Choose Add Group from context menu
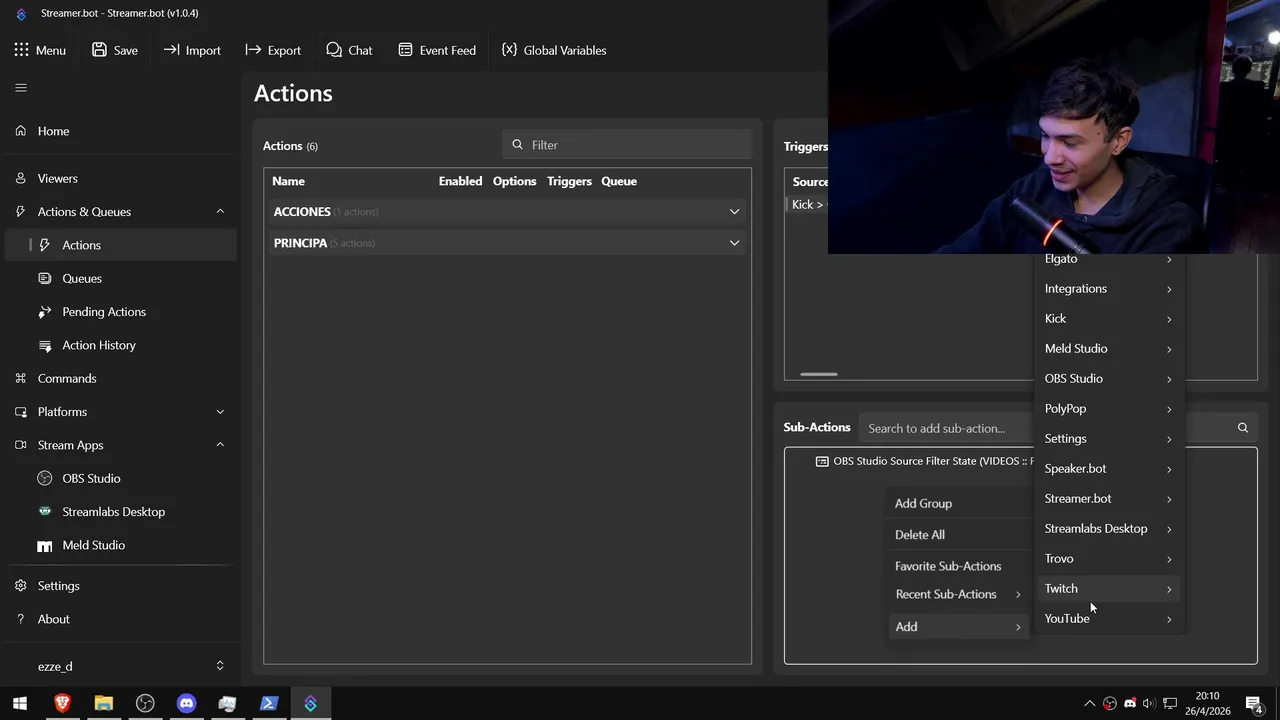The image size is (1280, 720). point(958,503)
